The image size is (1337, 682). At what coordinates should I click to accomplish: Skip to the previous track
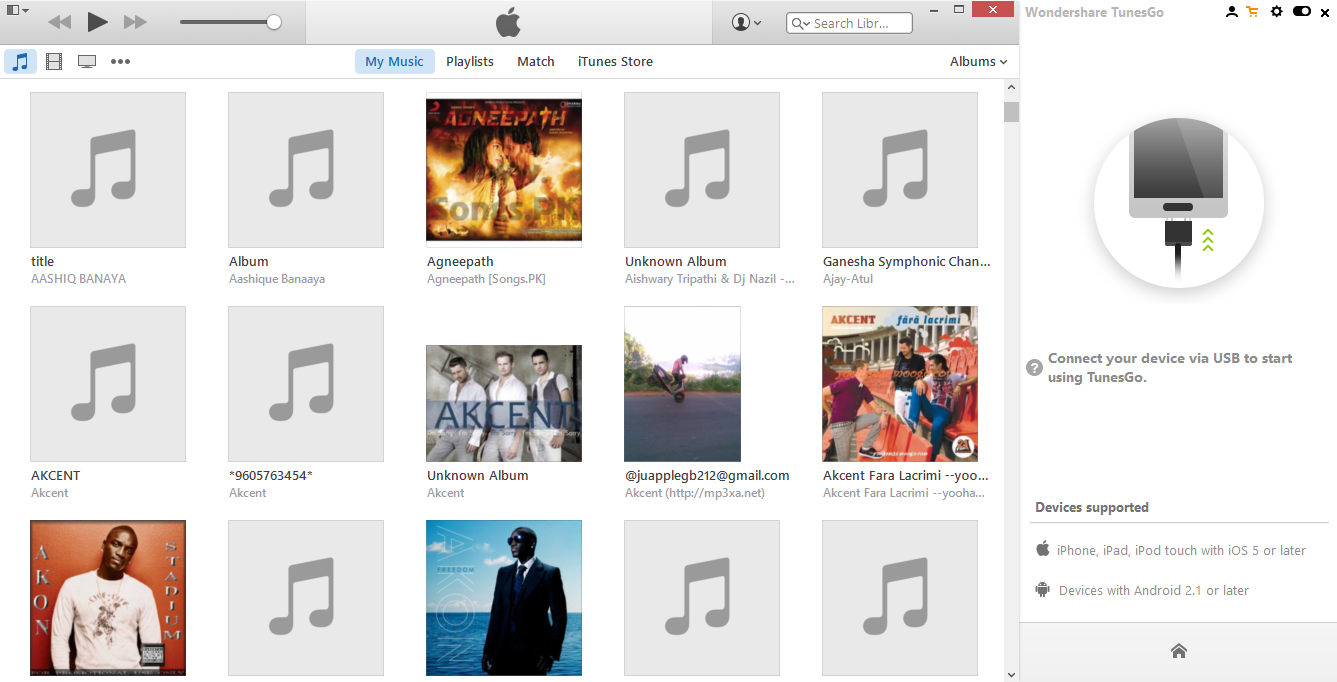(59, 22)
